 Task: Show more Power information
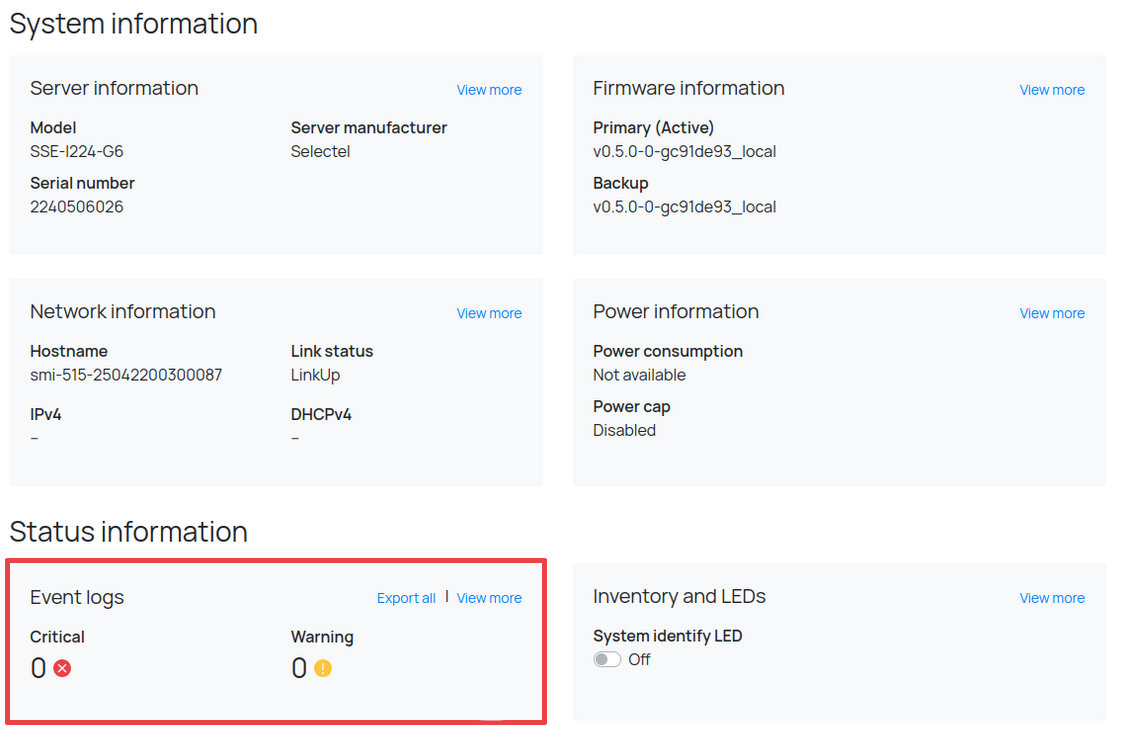pos(1052,313)
